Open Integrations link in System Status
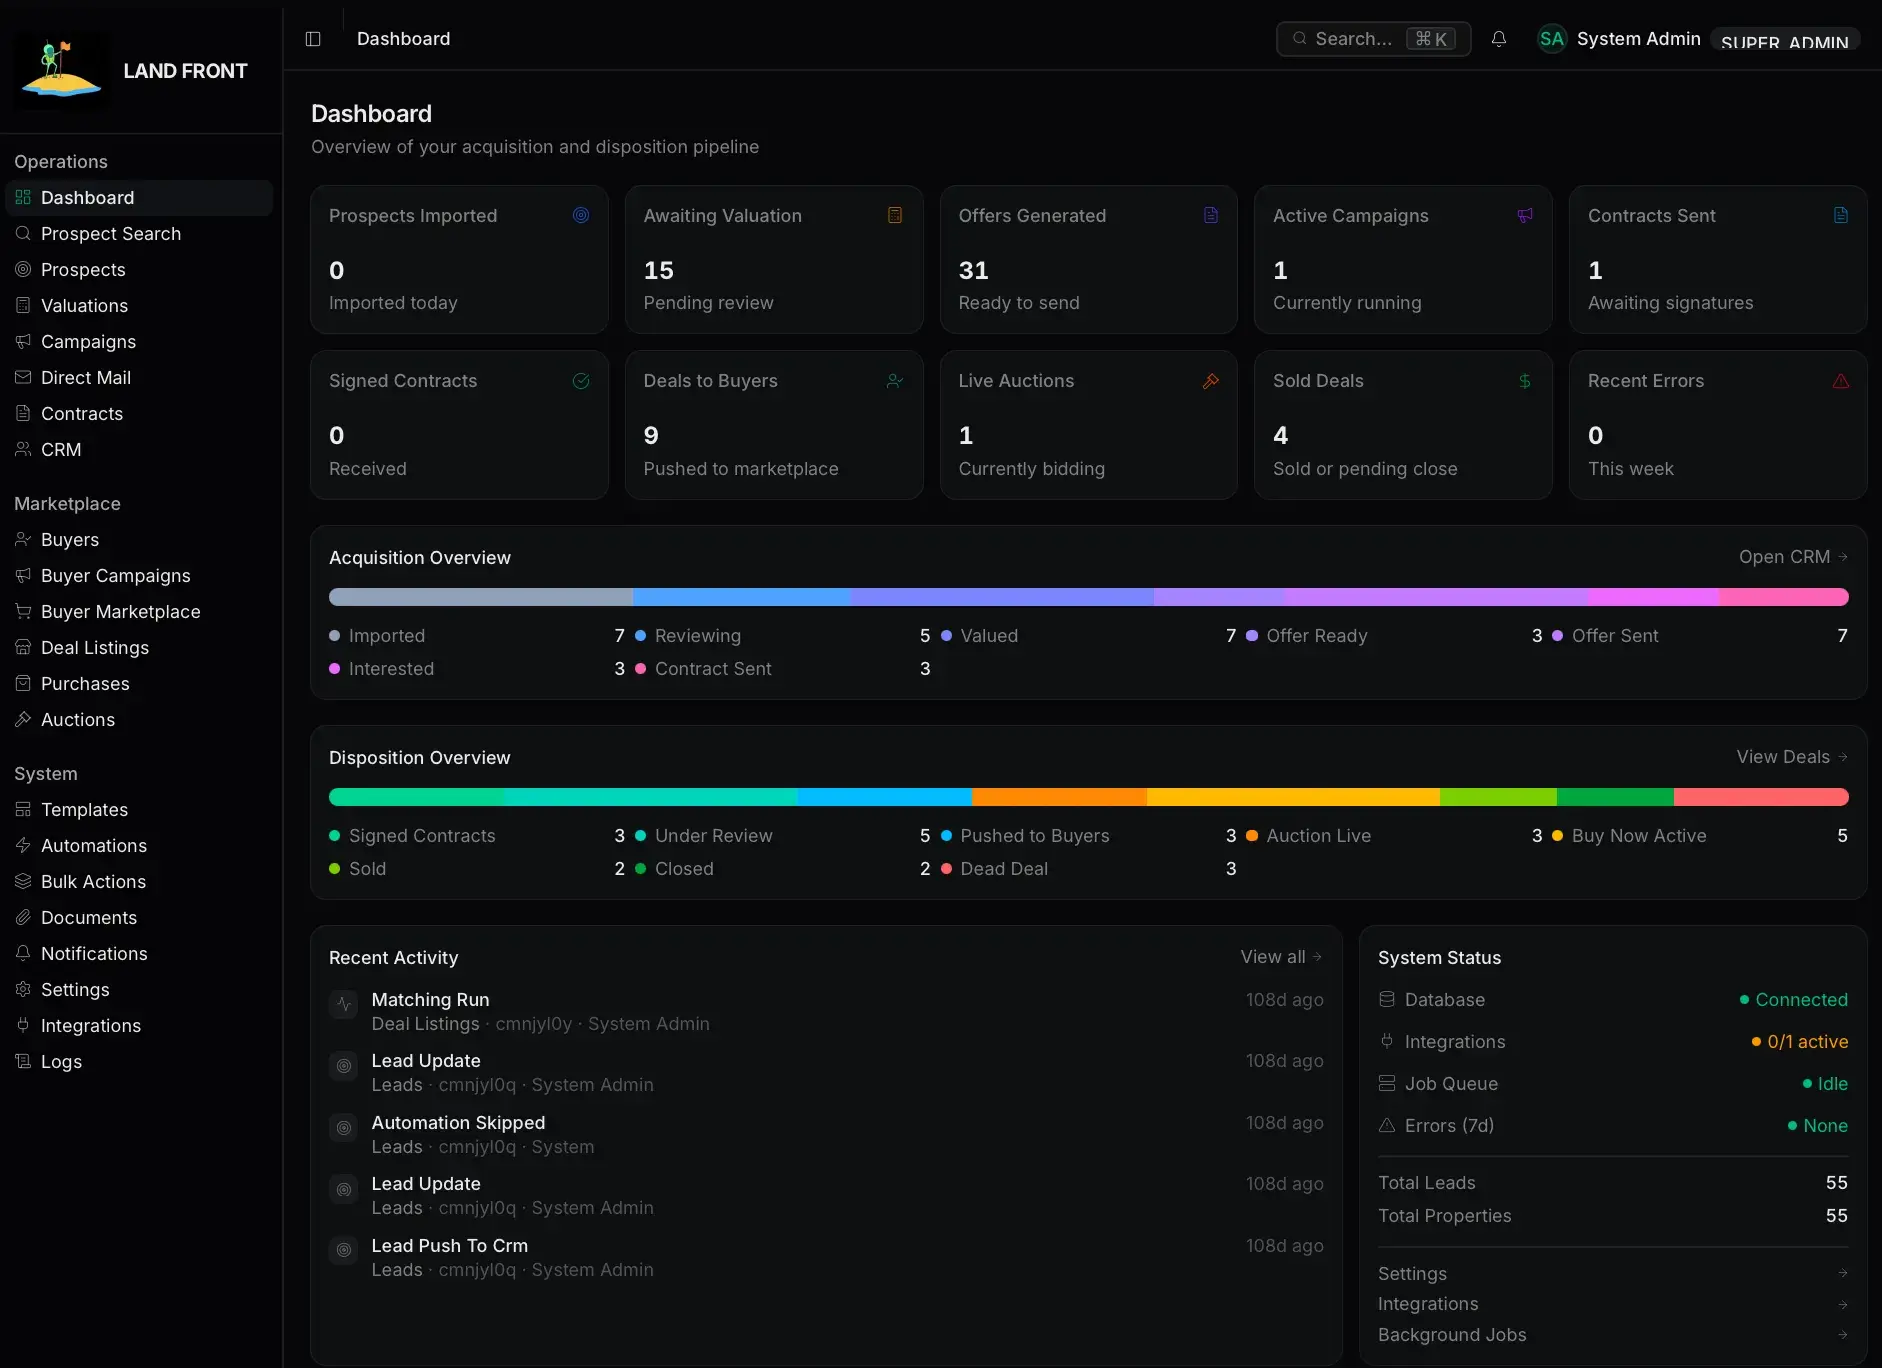 [x=1613, y=1304]
